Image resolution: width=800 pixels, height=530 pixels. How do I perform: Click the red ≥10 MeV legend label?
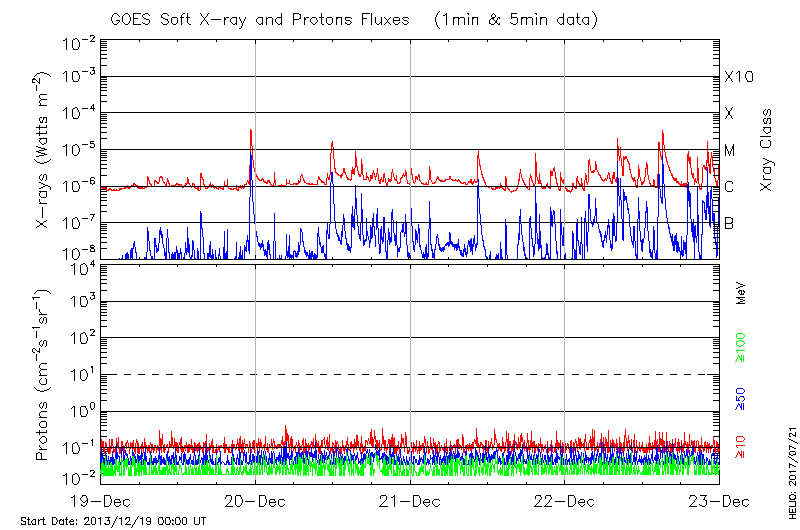point(741,448)
